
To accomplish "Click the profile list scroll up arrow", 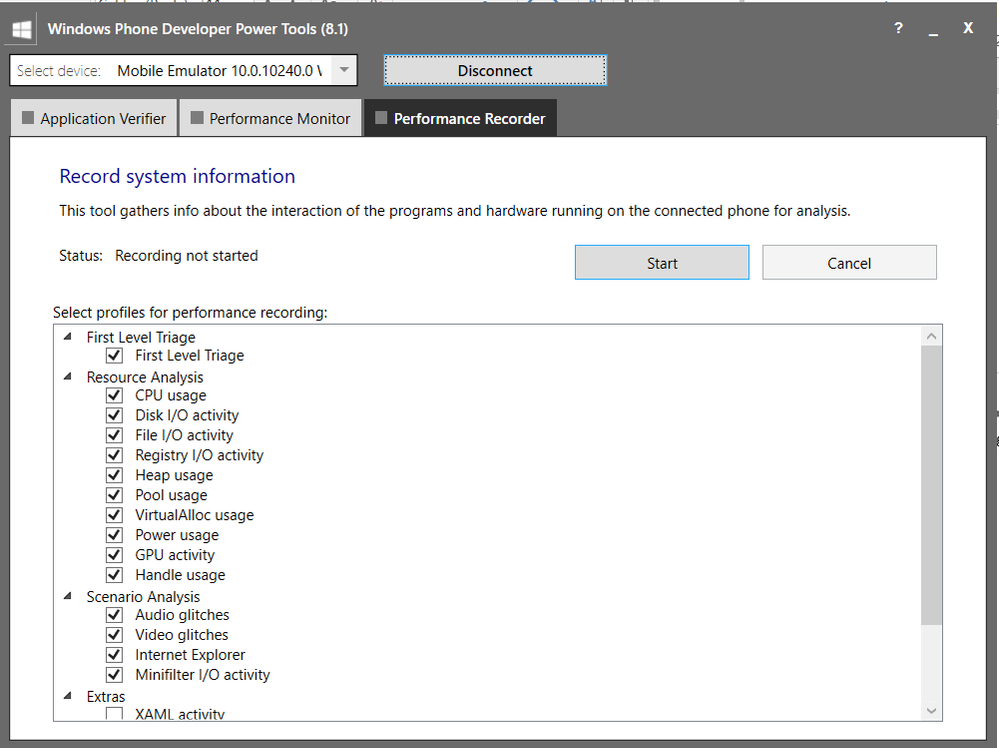I will tap(931, 336).
